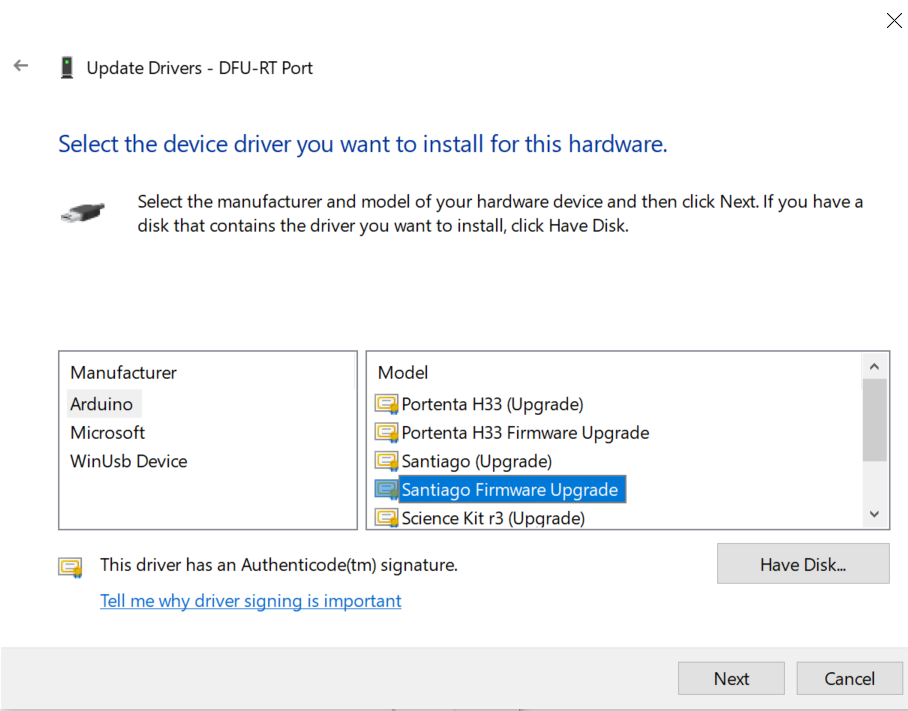908x711 pixels.
Task: Select the Portenta H33 Firmware Upgrade model
Action: 525,433
